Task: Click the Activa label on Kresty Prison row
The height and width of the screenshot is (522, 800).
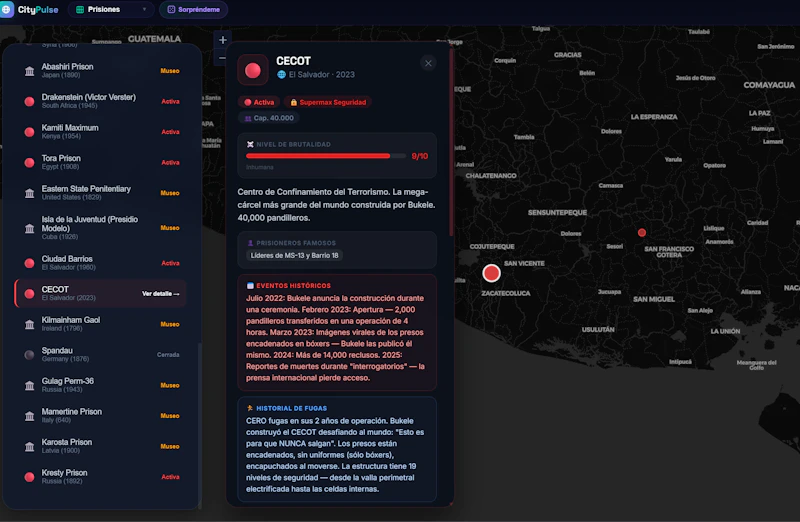Action: pos(170,477)
